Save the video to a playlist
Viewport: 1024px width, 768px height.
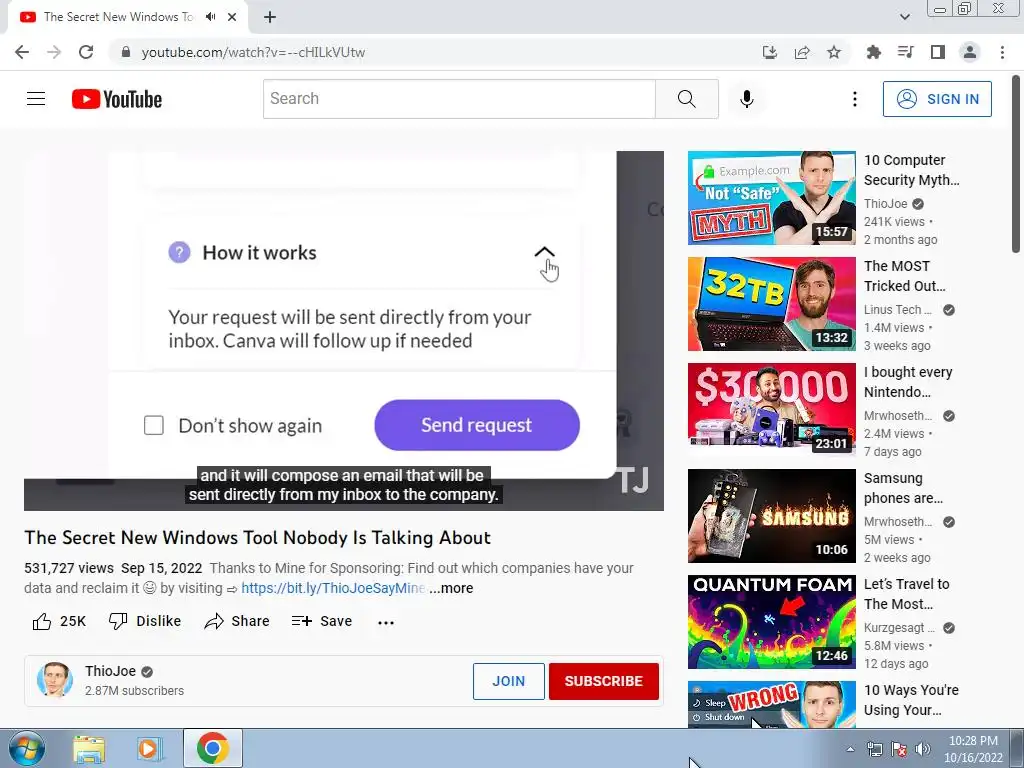click(x=322, y=621)
